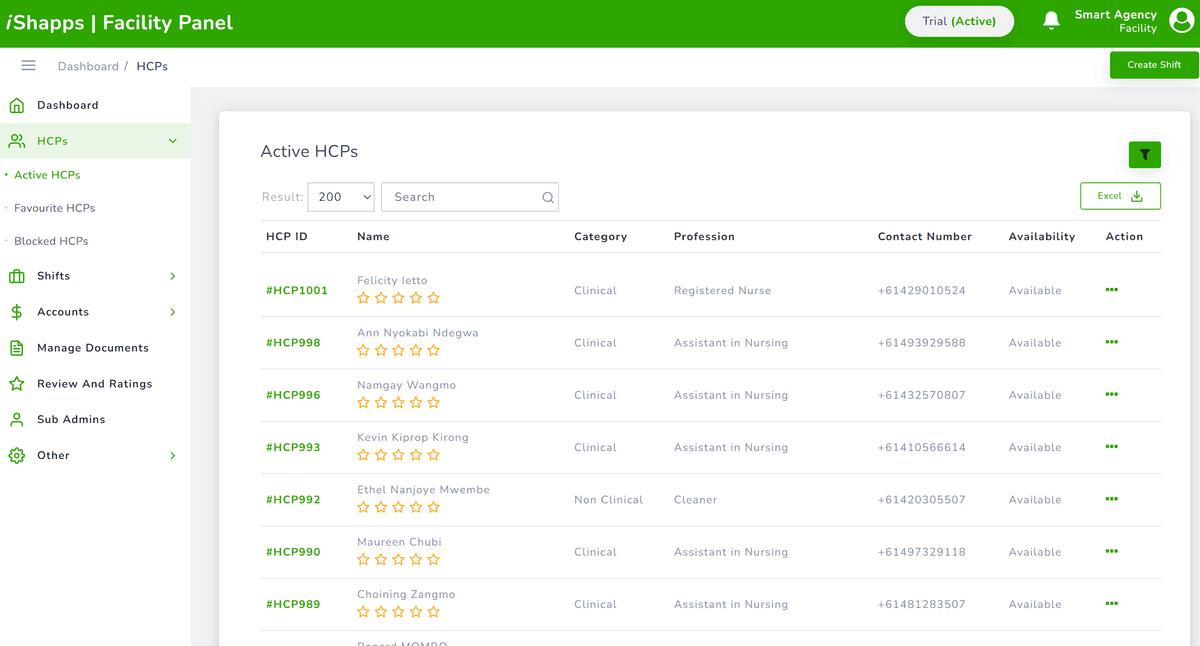
Task: Click the Contact Number column header
Action: (x=924, y=237)
